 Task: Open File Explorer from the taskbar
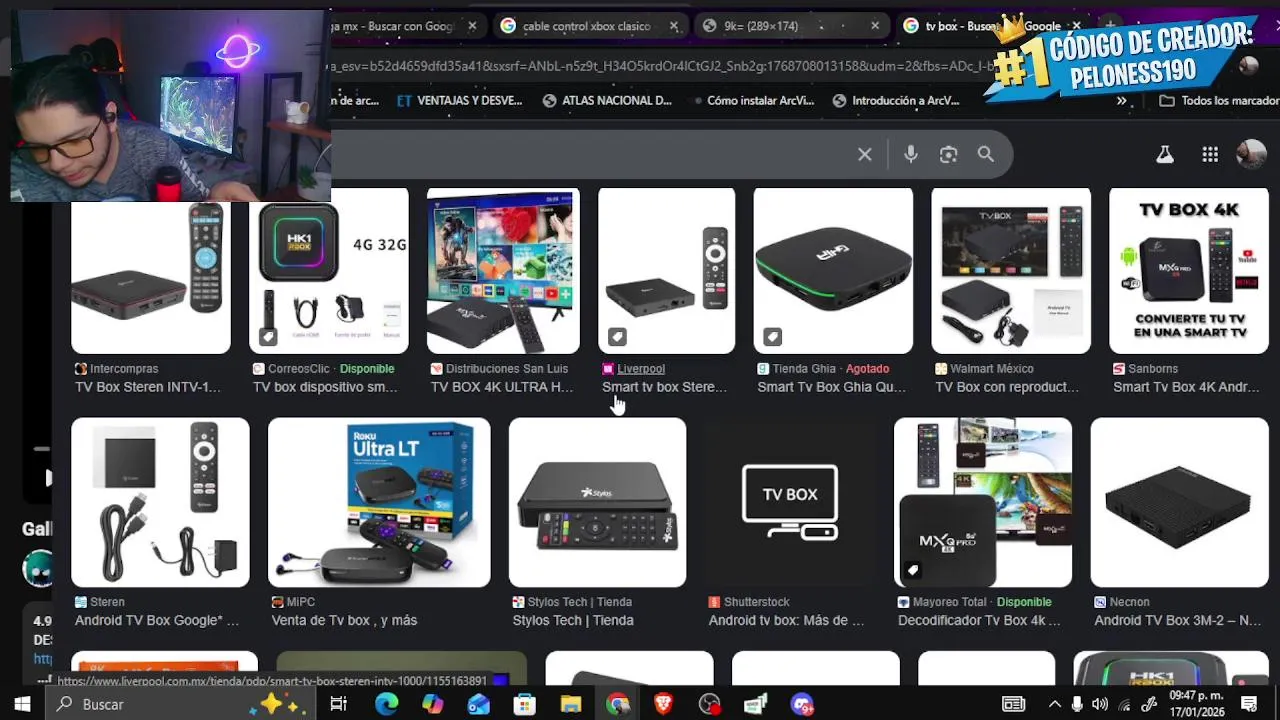[x=570, y=704]
